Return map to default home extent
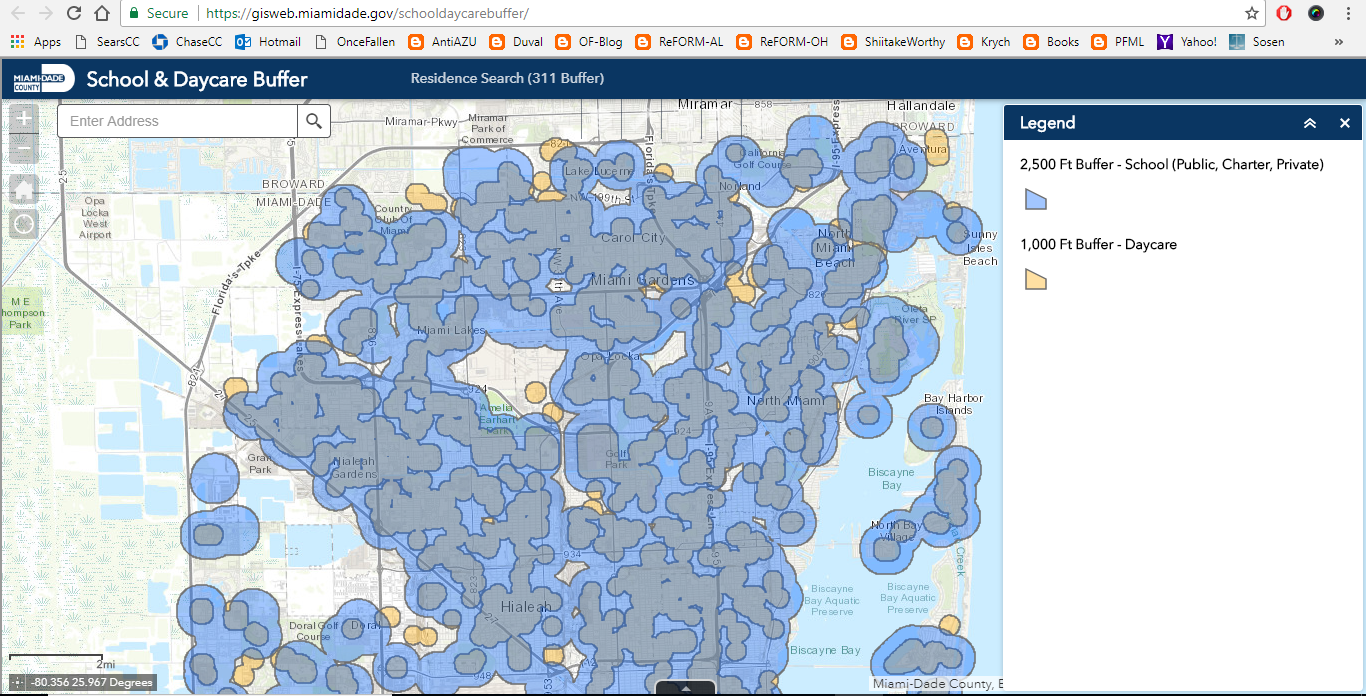 (x=24, y=189)
